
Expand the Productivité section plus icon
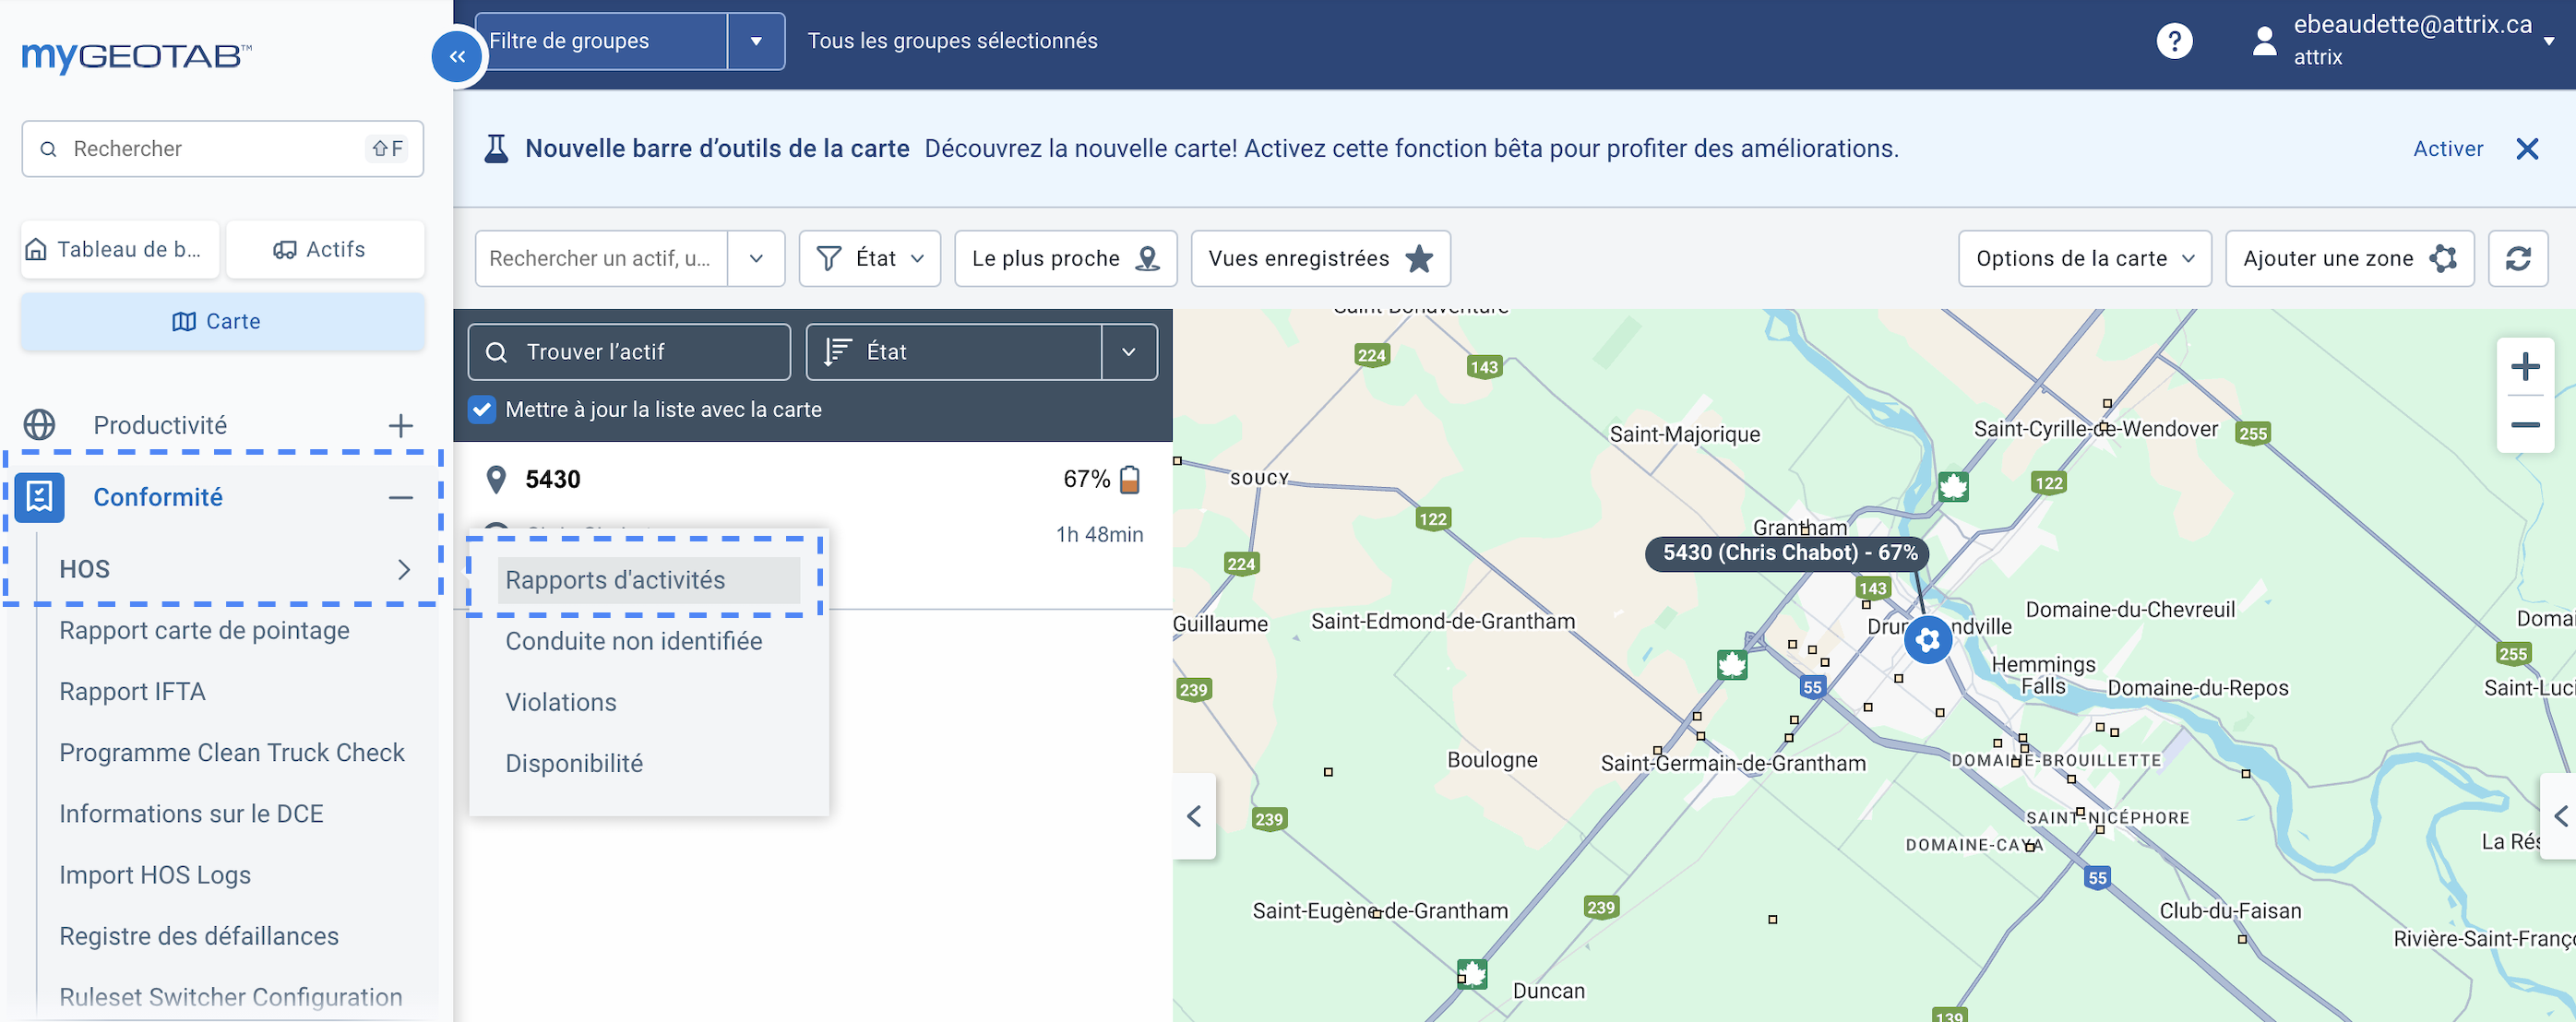coord(400,426)
